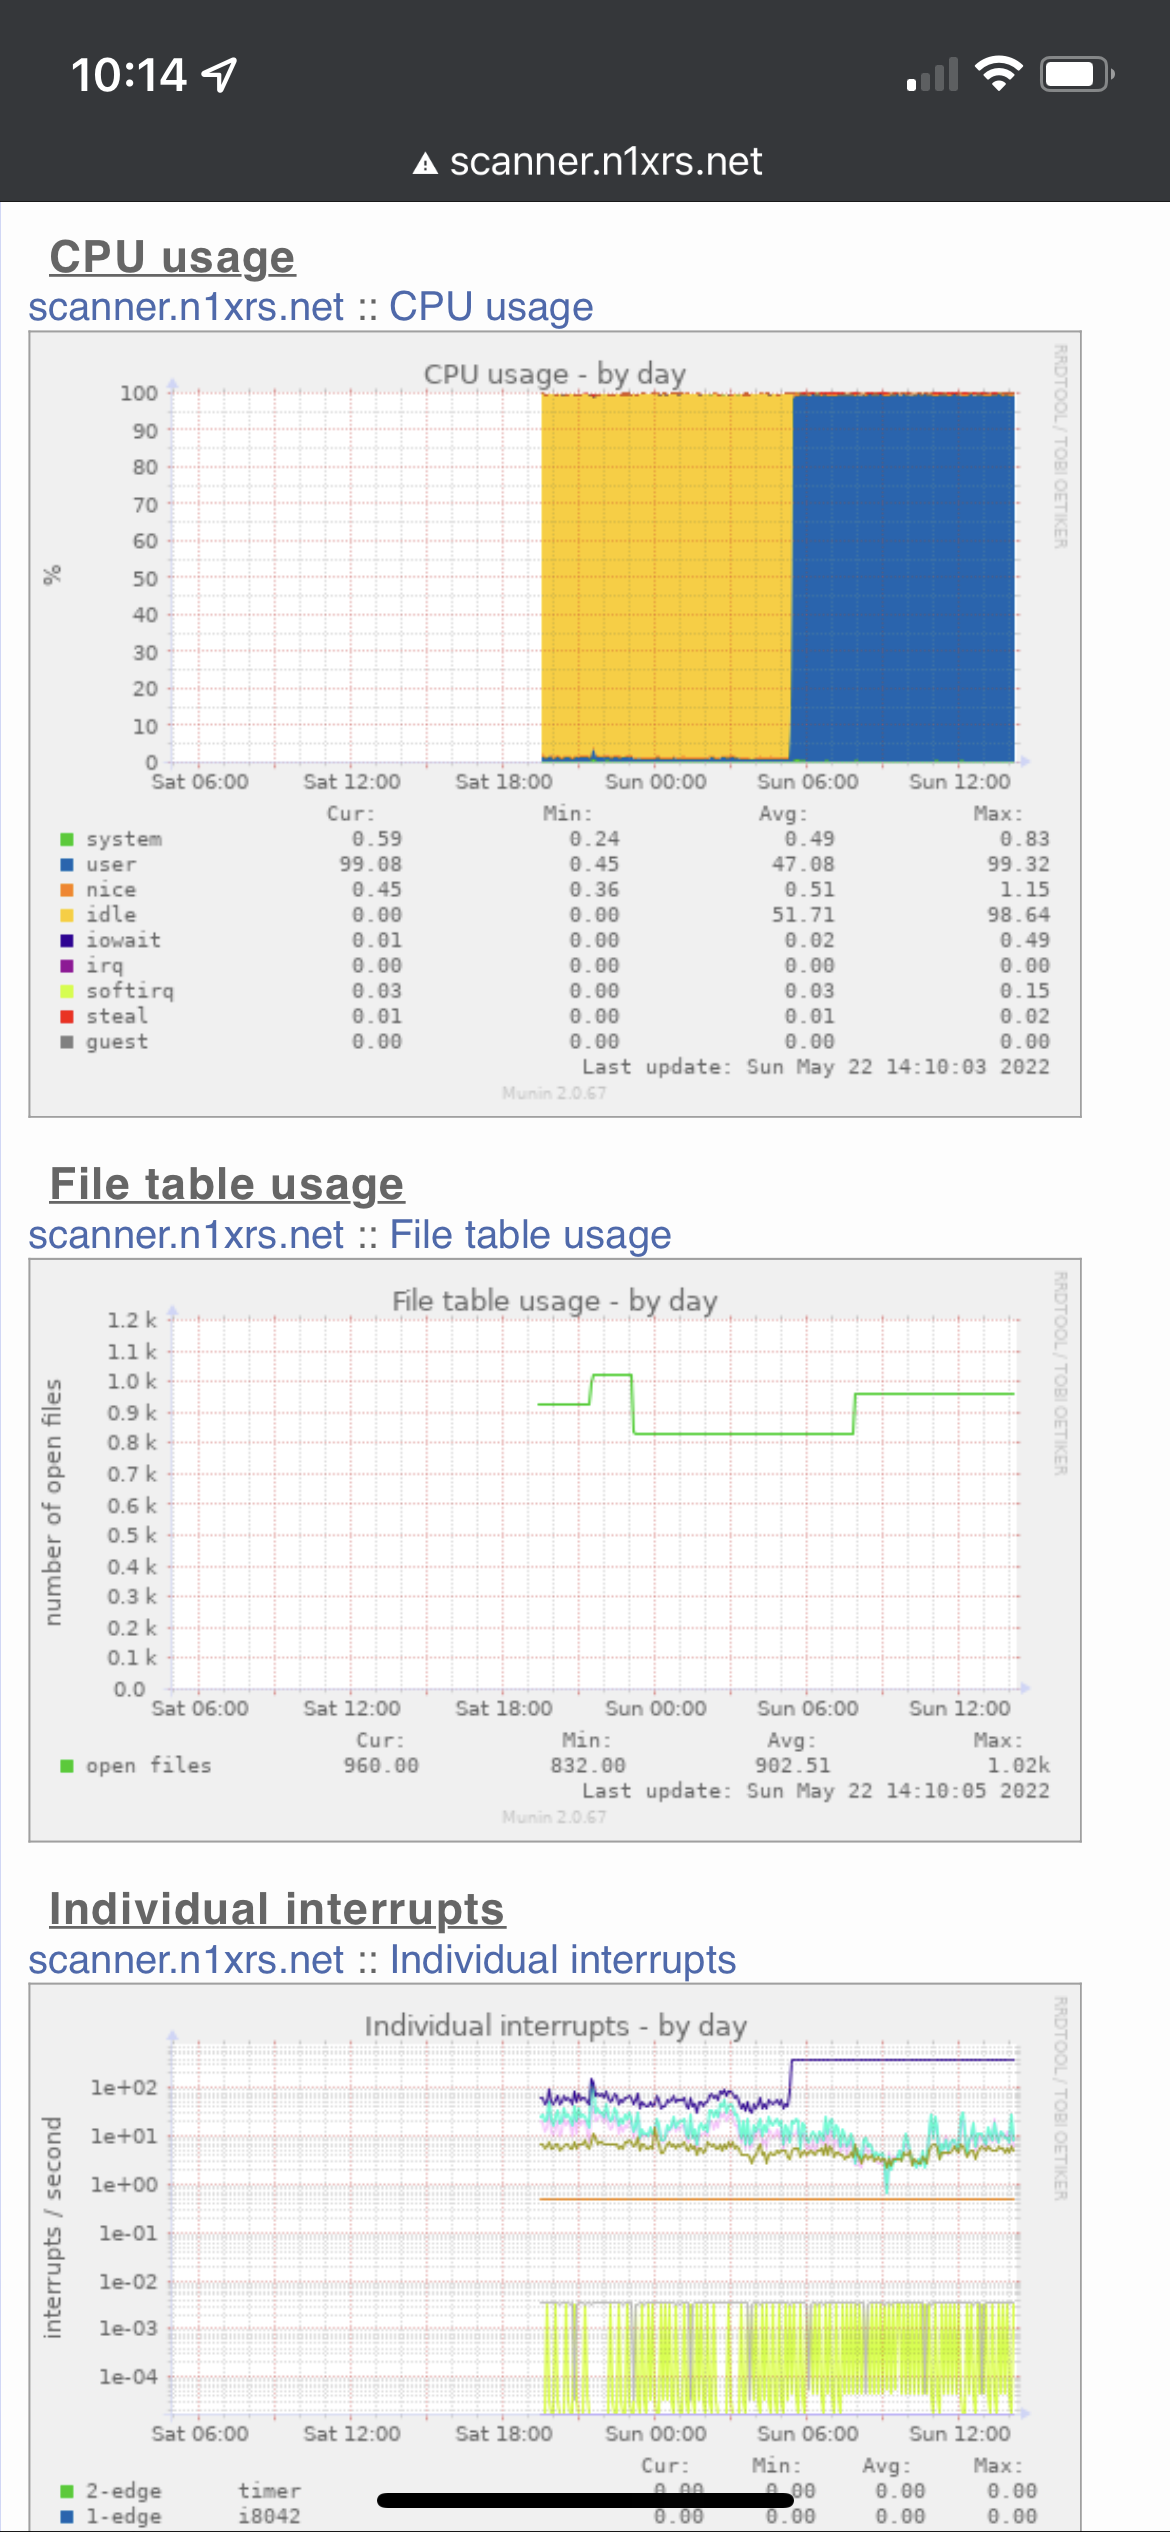
Task: Tap the open files Min value 832.00
Action: pos(588,1766)
